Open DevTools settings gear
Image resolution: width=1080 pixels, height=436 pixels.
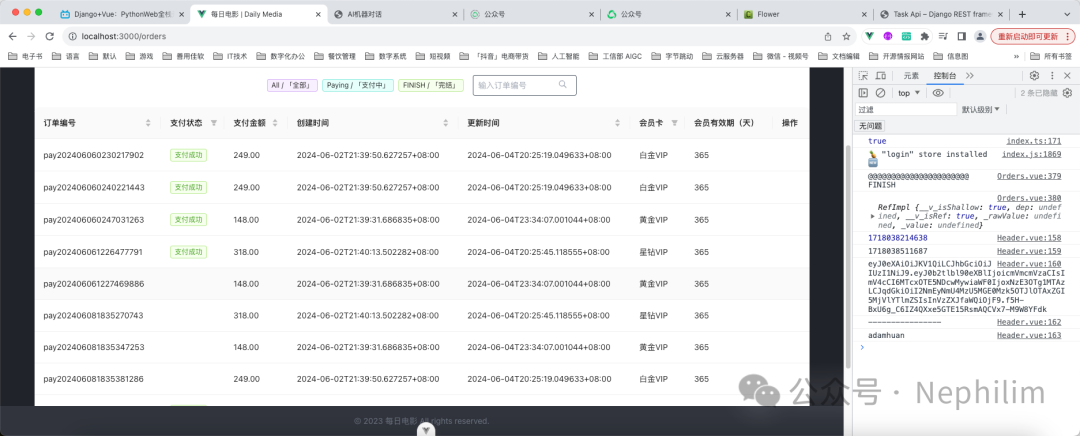pos(1034,76)
